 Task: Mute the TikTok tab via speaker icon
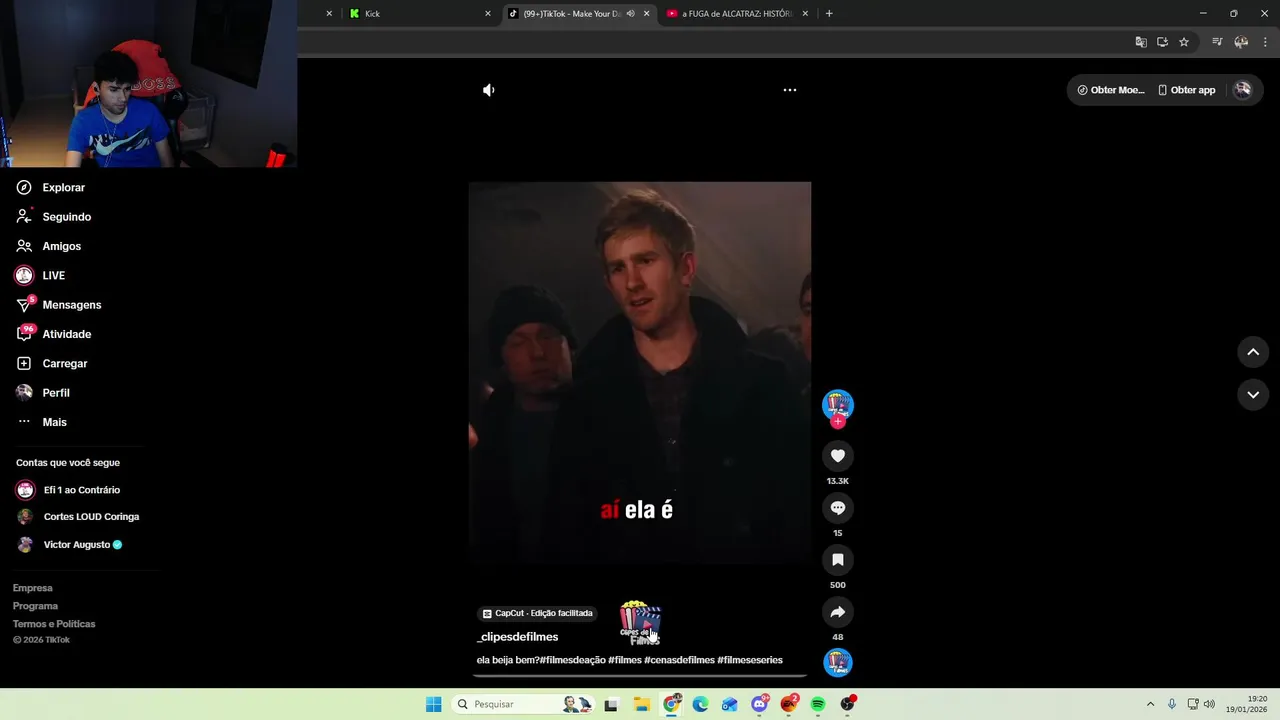pos(631,14)
